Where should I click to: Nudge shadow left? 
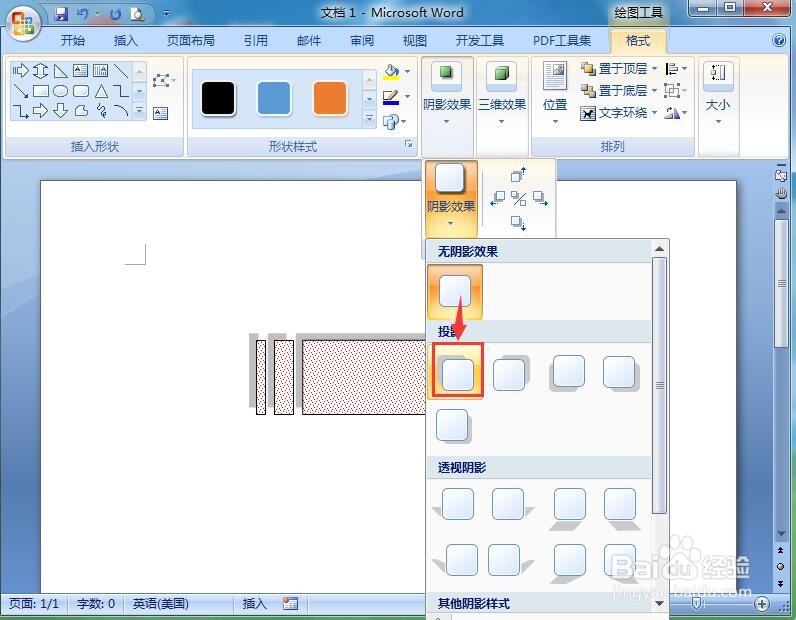(x=497, y=199)
